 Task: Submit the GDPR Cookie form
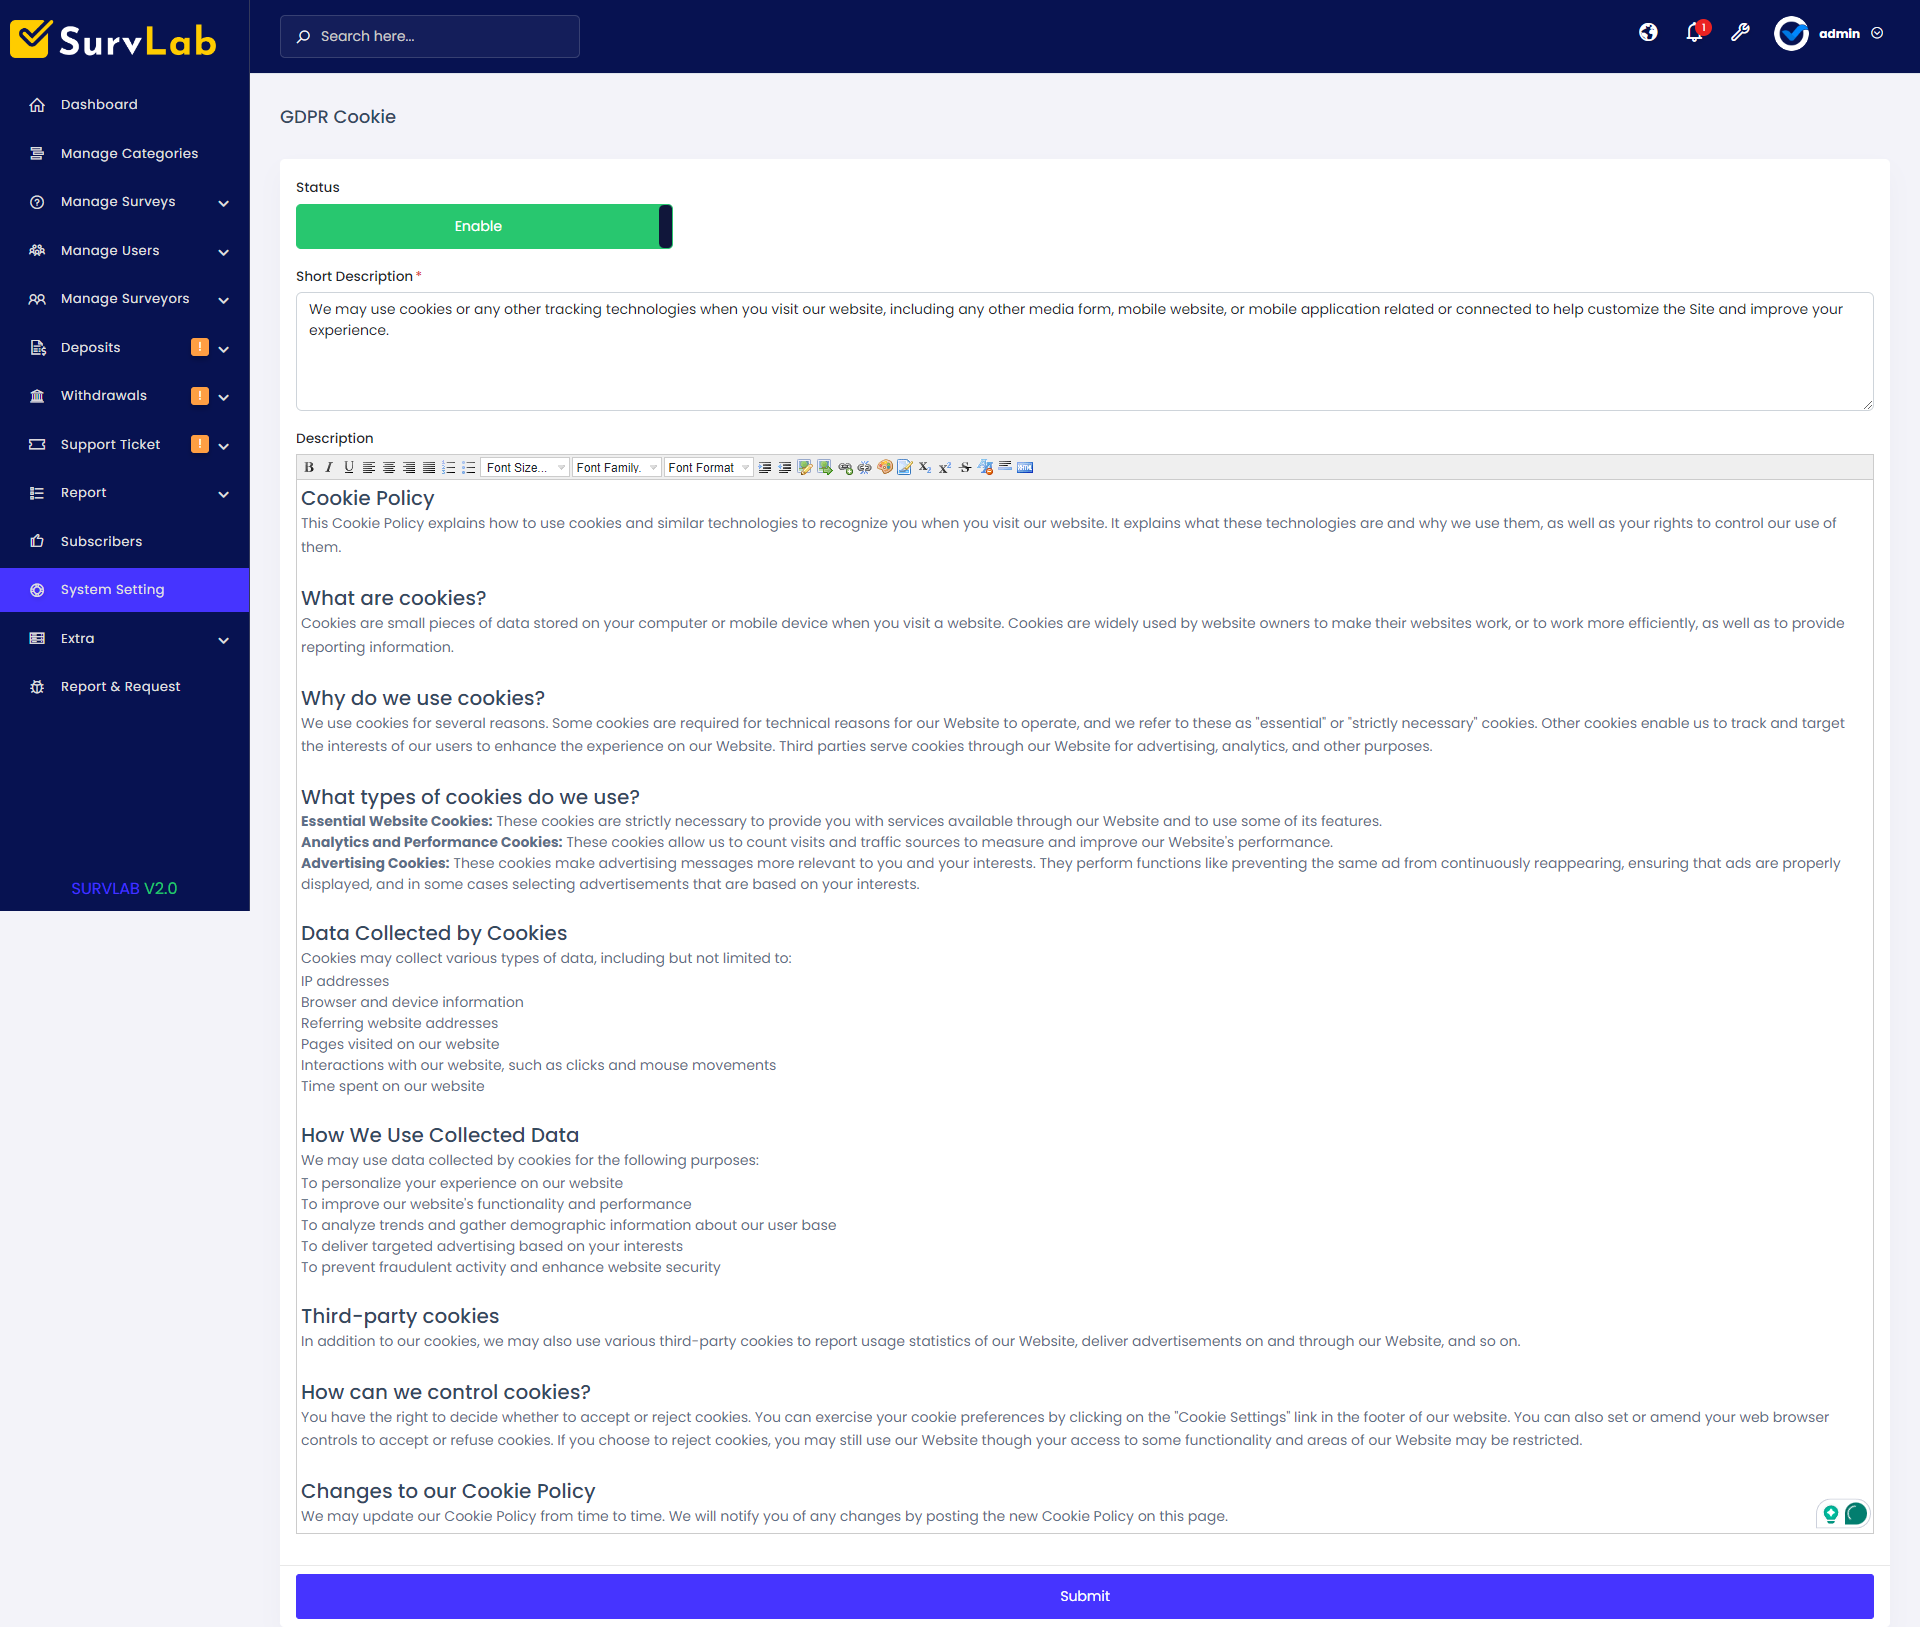[x=1084, y=1596]
